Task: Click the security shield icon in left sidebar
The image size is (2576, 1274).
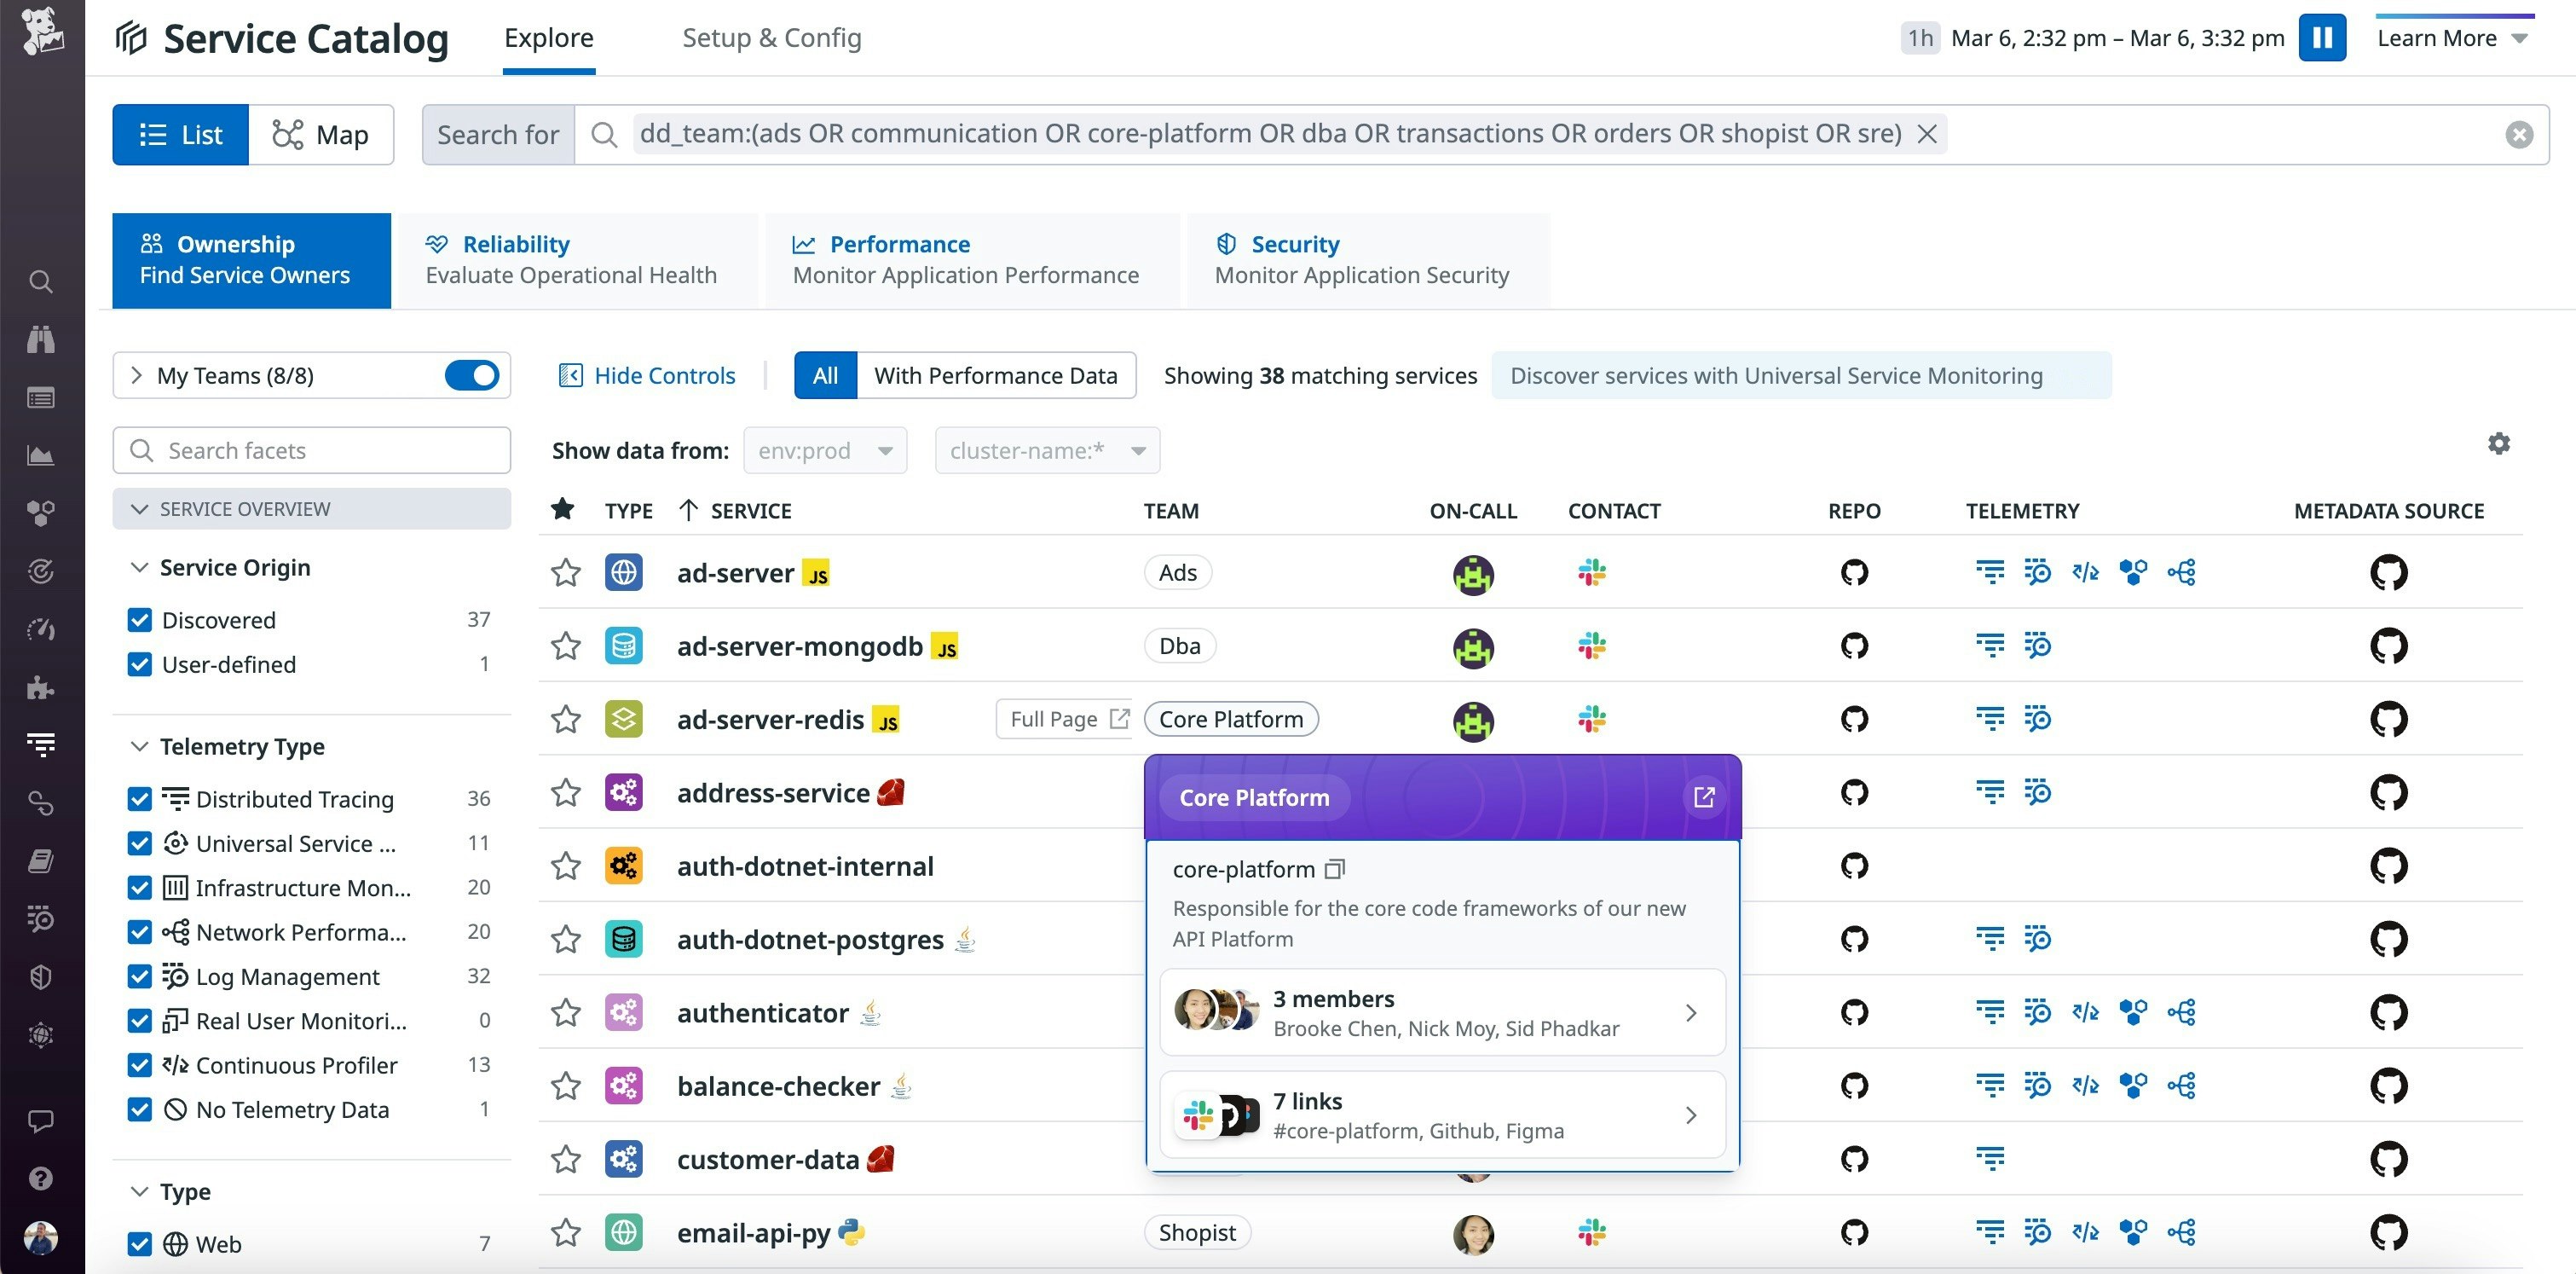Action: click(40, 977)
